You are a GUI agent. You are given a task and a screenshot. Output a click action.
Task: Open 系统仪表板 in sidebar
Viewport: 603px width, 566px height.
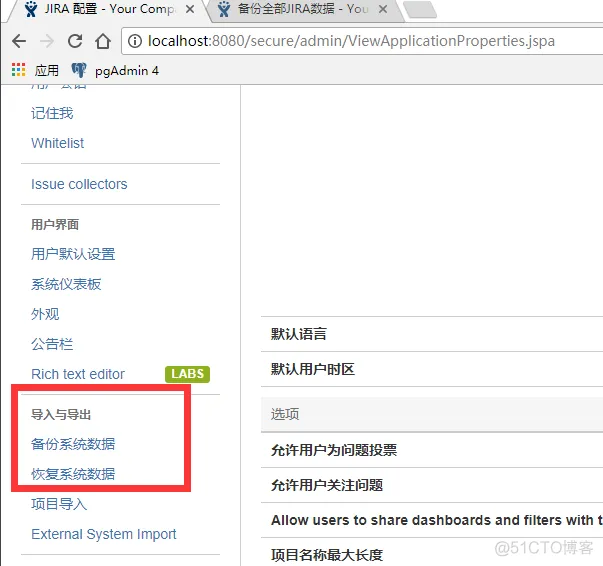coord(66,284)
